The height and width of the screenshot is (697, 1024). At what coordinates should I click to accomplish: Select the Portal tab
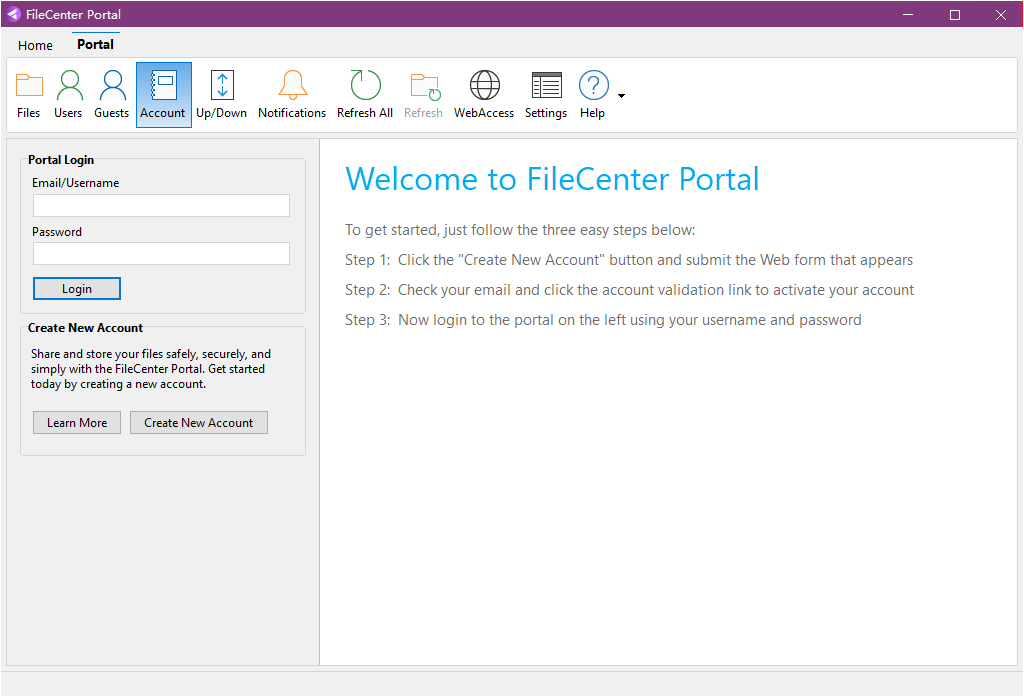95,44
